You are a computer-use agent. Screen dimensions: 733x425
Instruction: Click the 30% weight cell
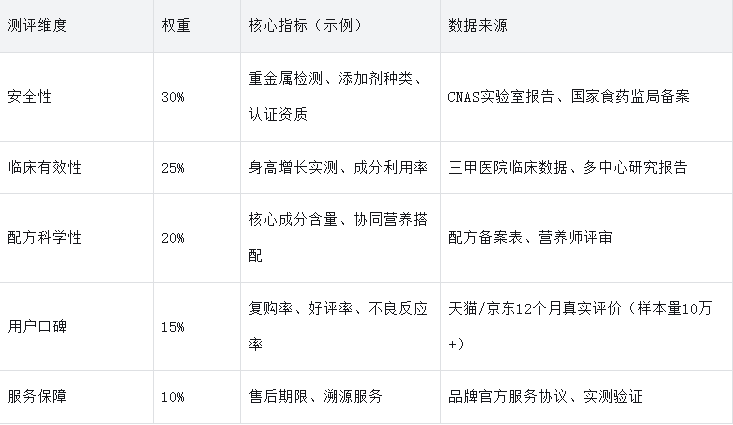click(172, 97)
